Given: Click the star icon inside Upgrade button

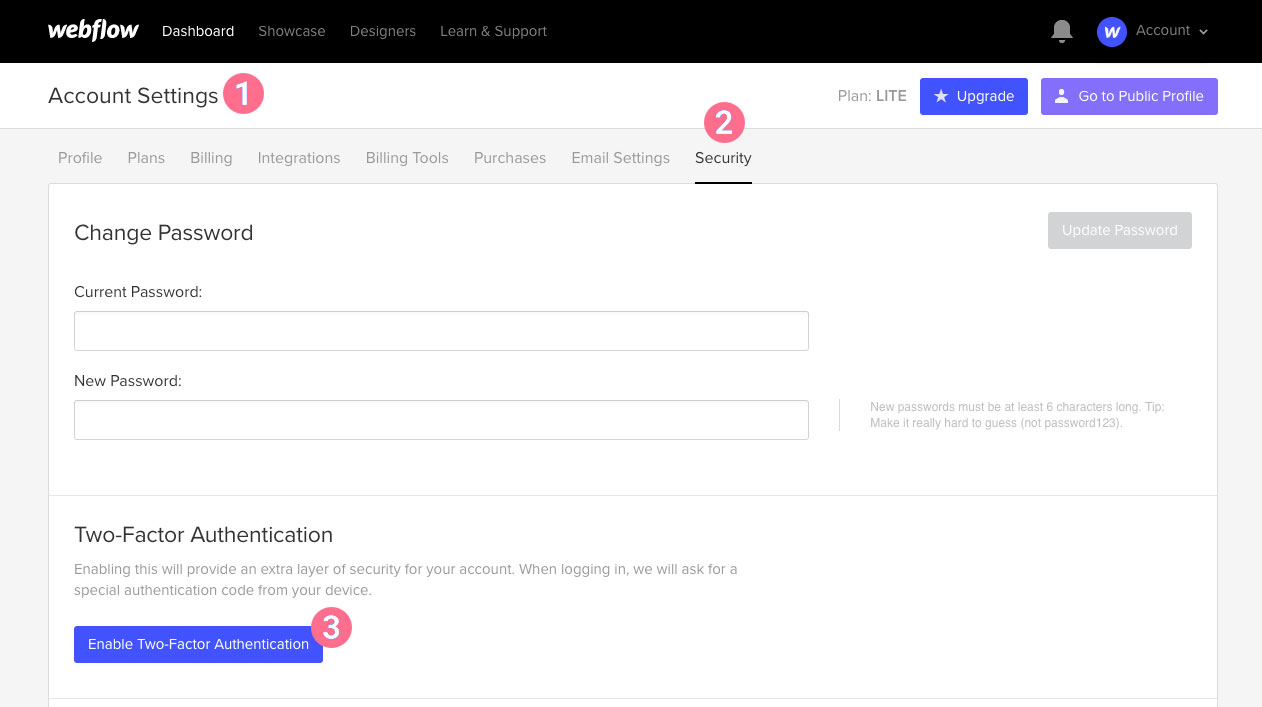Looking at the screenshot, I should (941, 96).
